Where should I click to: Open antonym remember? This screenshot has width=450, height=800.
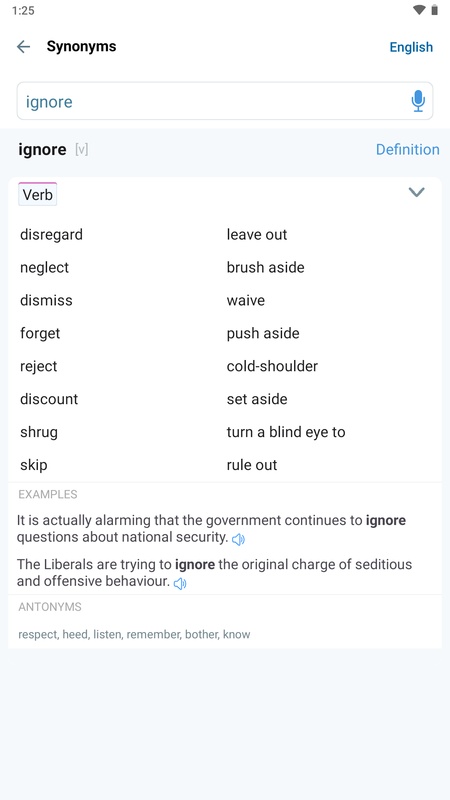click(154, 635)
